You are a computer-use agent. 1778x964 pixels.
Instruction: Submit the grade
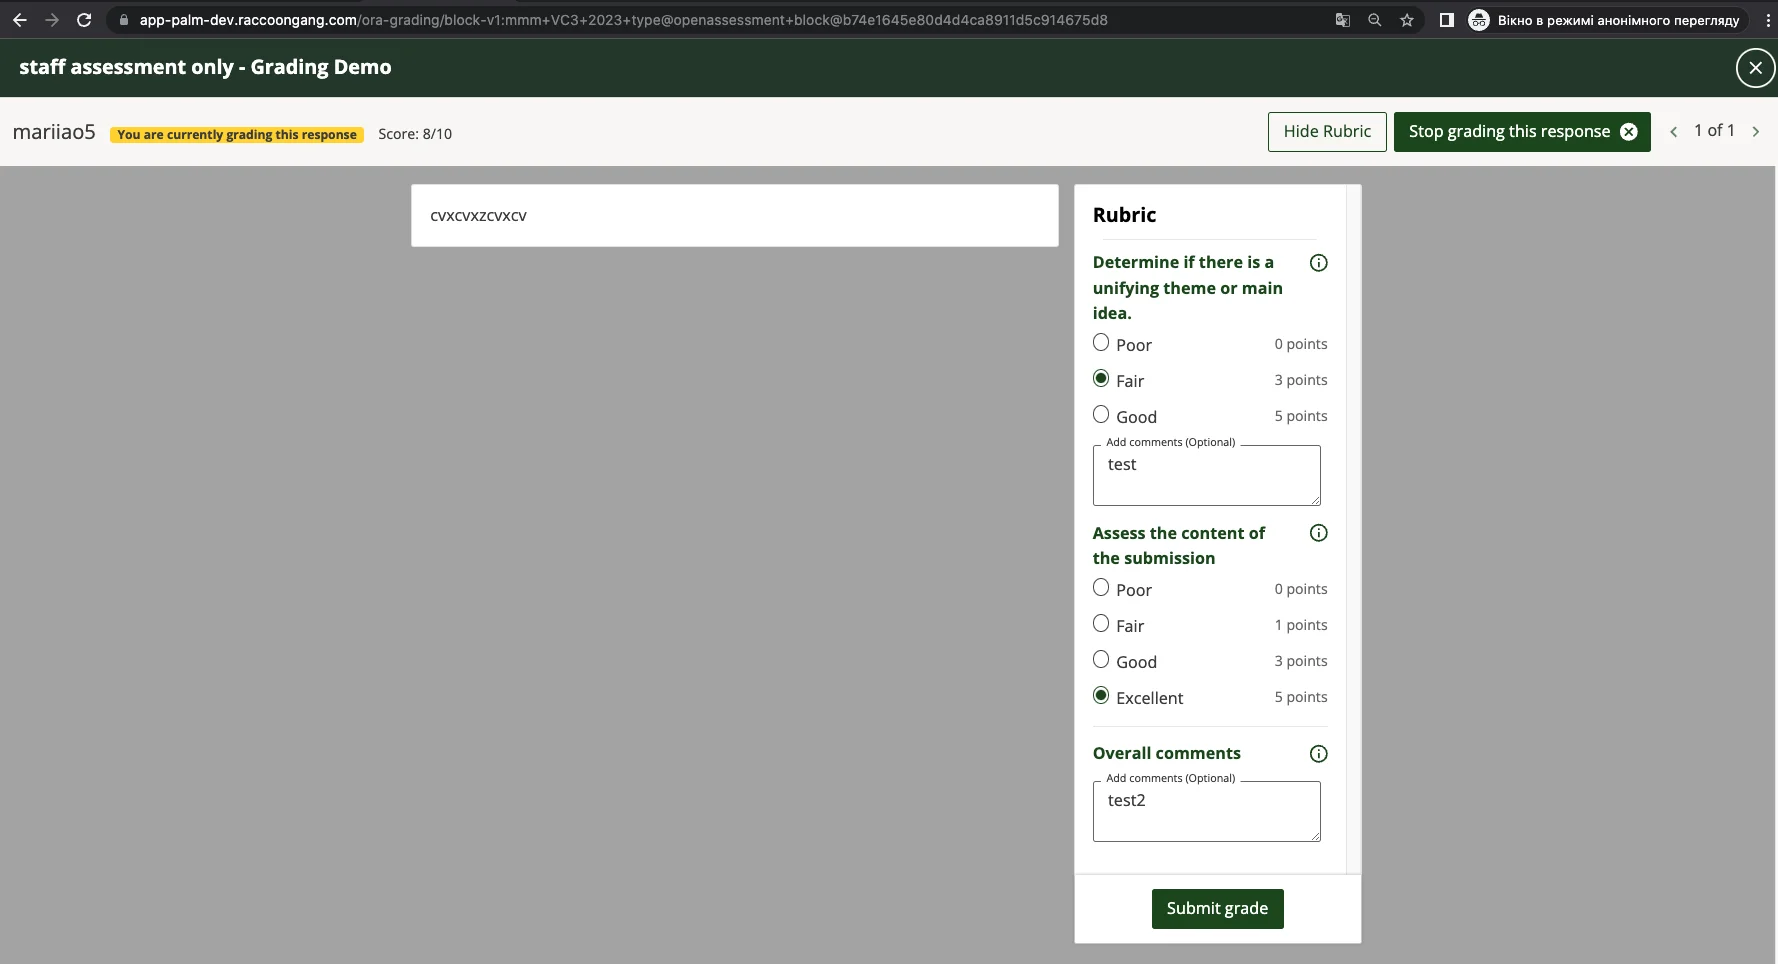pos(1217,909)
